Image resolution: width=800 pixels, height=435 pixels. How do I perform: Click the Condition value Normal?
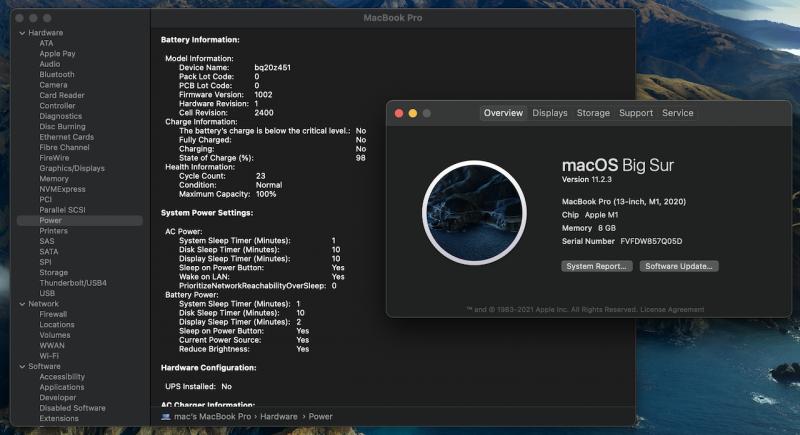point(269,185)
